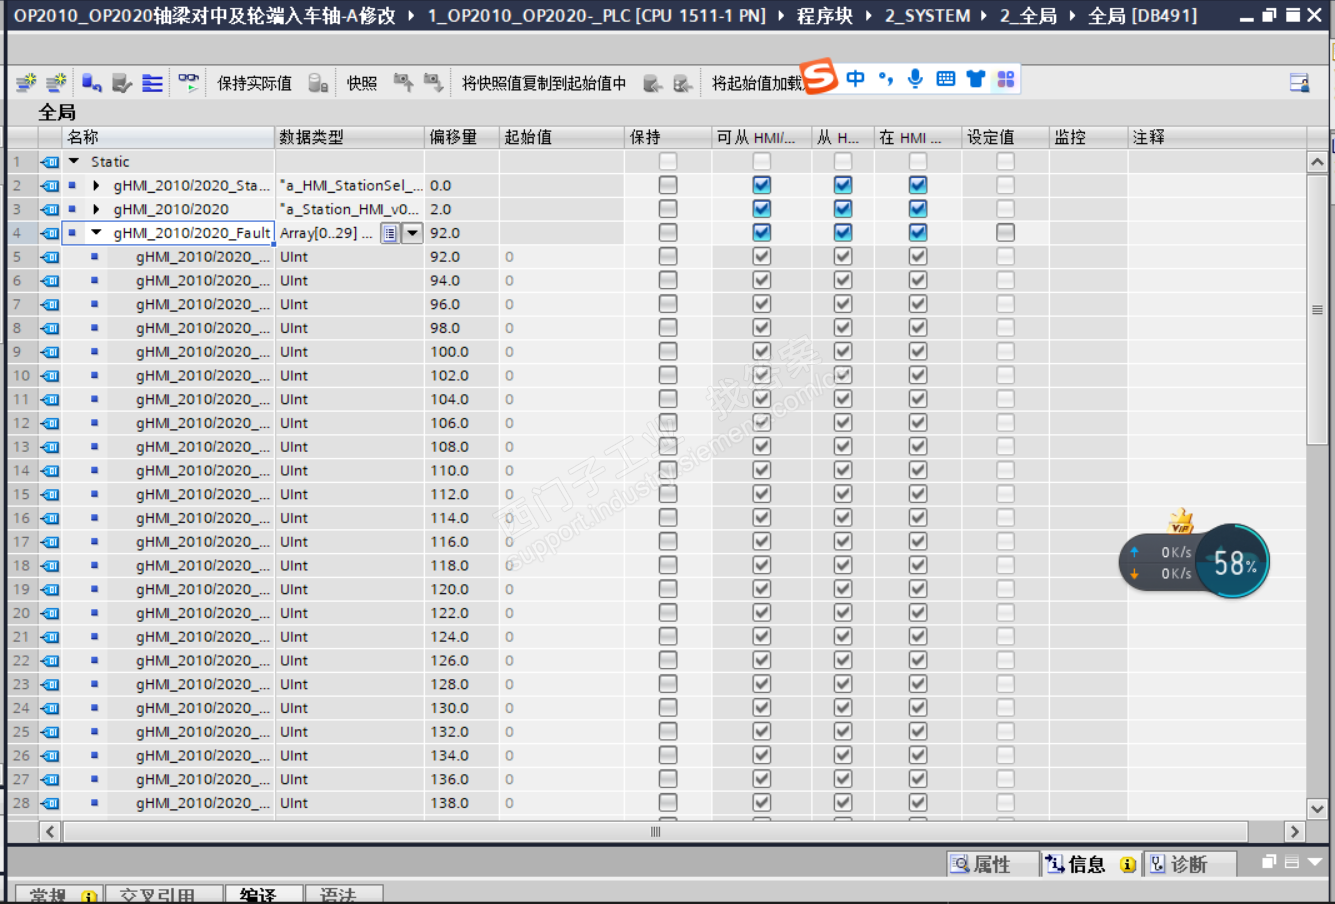The image size is (1335, 904).
Task: Expand the gHMI_2010/2020 row 3 node
Action: click(x=96, y=209)
